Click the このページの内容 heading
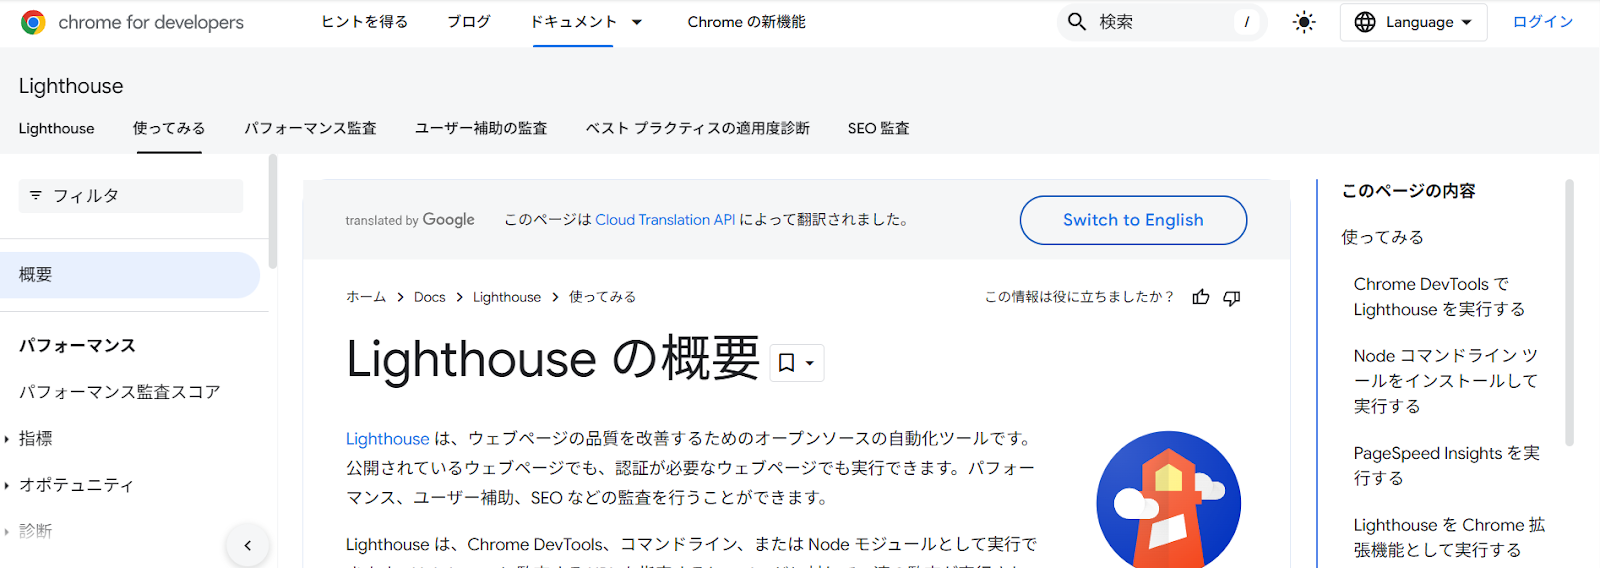 click(1408, 191)
